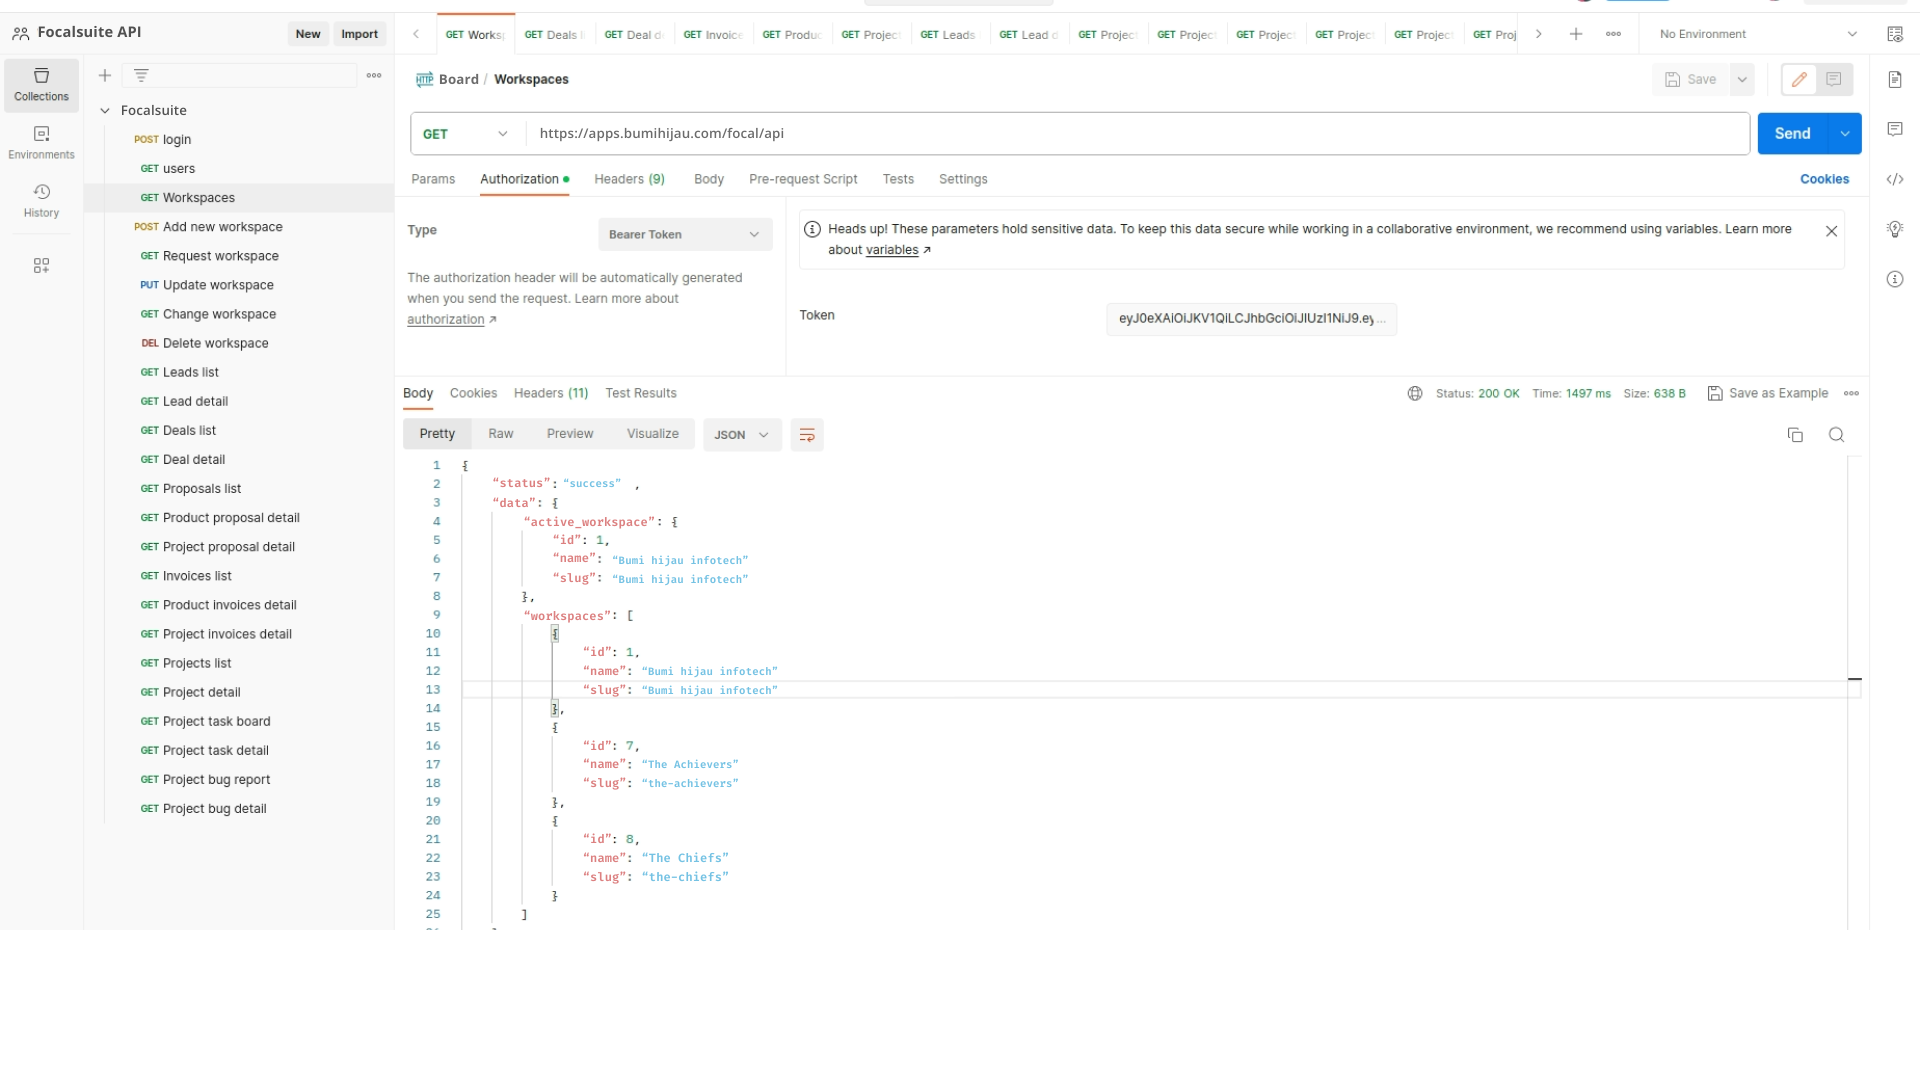
Task: Search the response body with magnifier icon
Action: coord(1836,435)
